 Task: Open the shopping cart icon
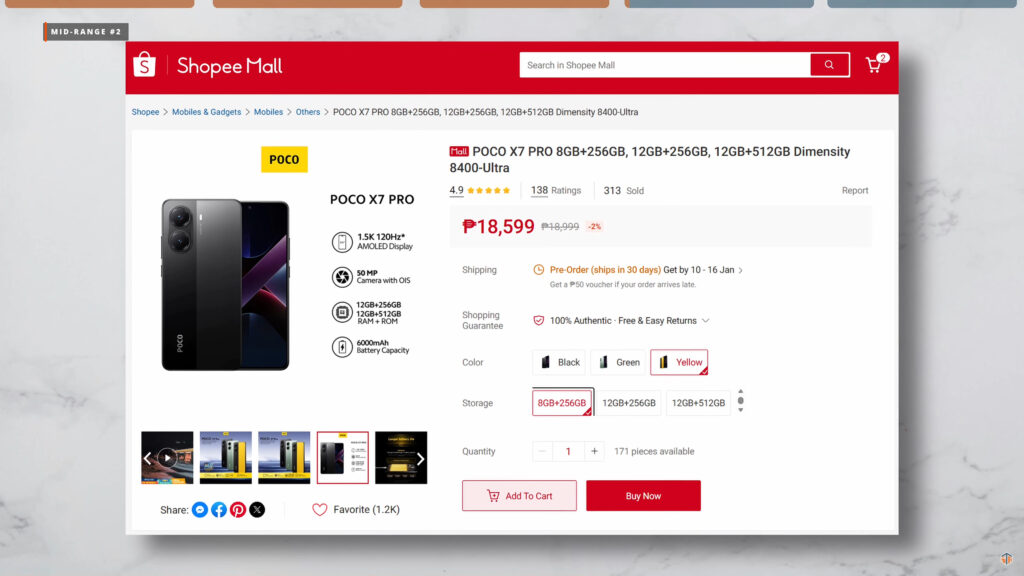pos(874,65)
